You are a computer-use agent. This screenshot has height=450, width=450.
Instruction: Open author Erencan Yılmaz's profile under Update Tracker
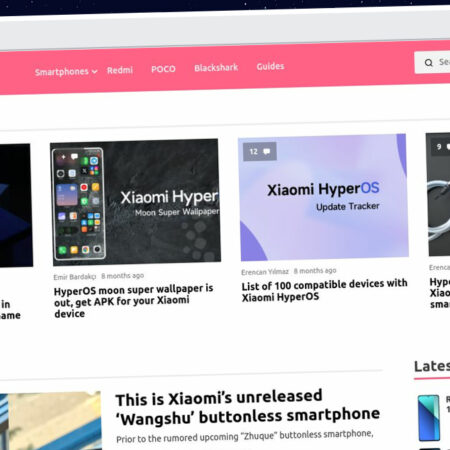click(265, 272)
